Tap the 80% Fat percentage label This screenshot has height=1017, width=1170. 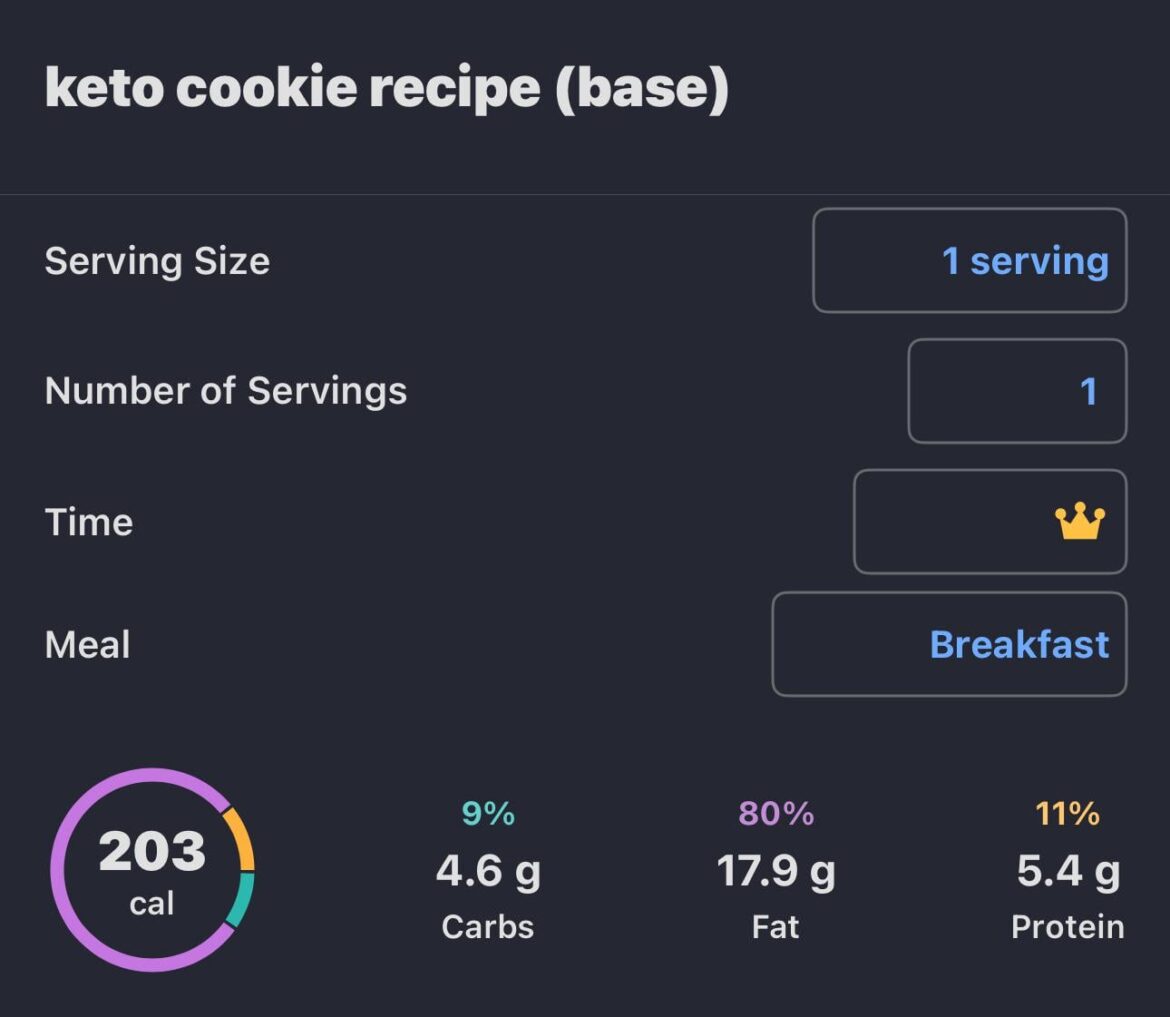(773, 814)
